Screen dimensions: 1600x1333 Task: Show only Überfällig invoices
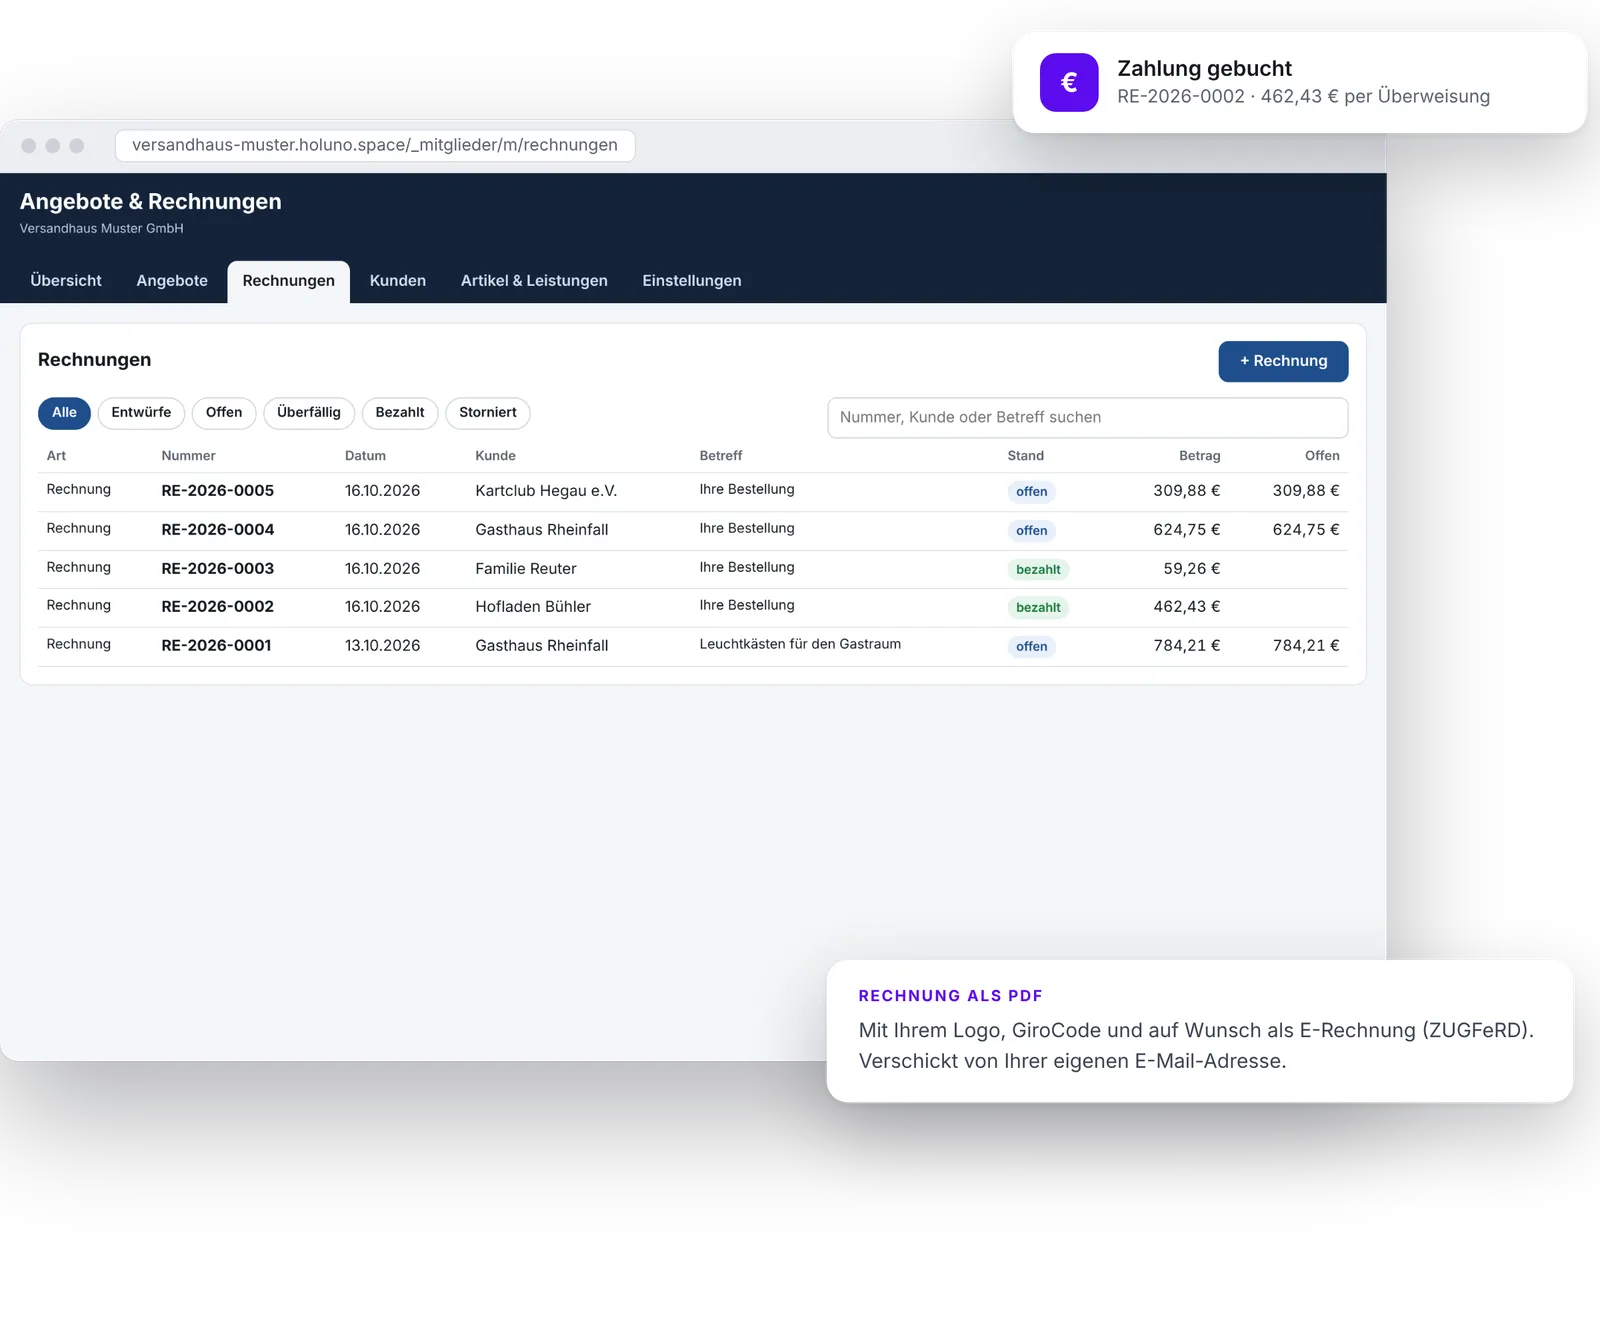(x=309, y=413)
